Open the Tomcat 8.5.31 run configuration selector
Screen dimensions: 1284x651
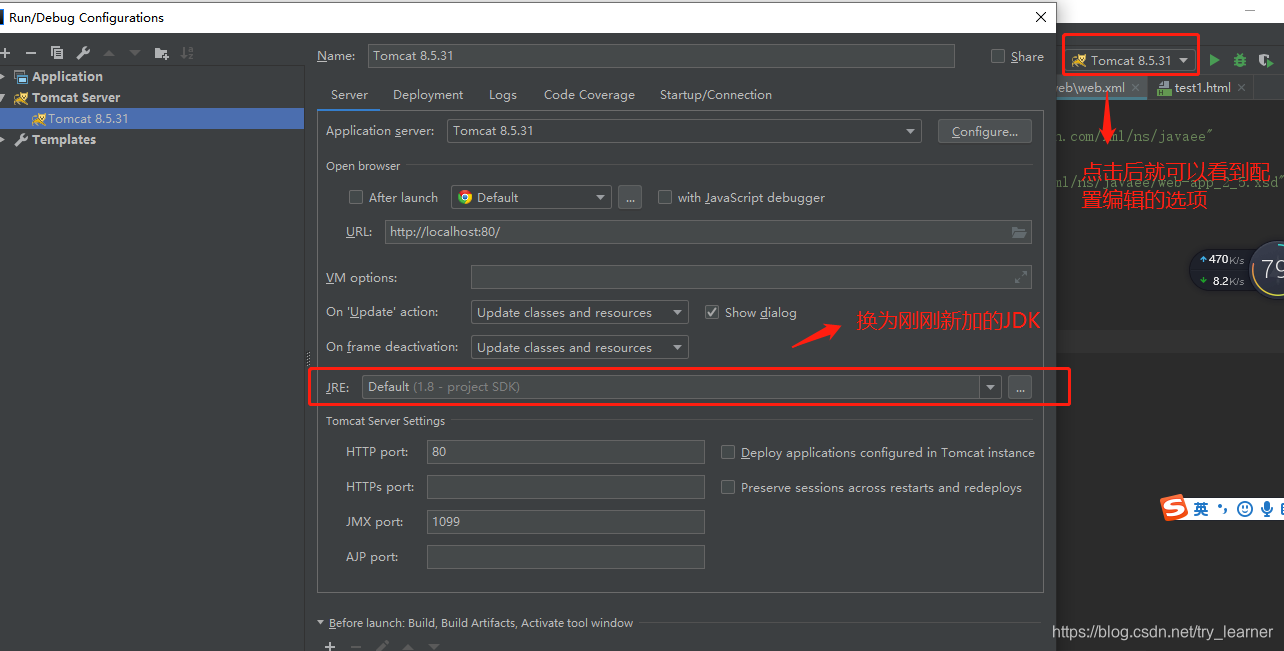pyautogui.click(x=1131, y=60)
